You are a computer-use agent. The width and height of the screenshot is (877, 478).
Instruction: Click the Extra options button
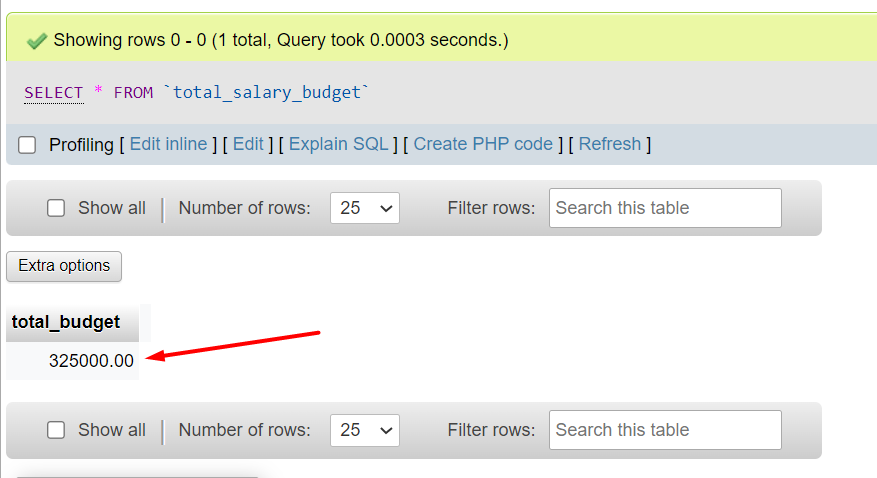point(64,266)
